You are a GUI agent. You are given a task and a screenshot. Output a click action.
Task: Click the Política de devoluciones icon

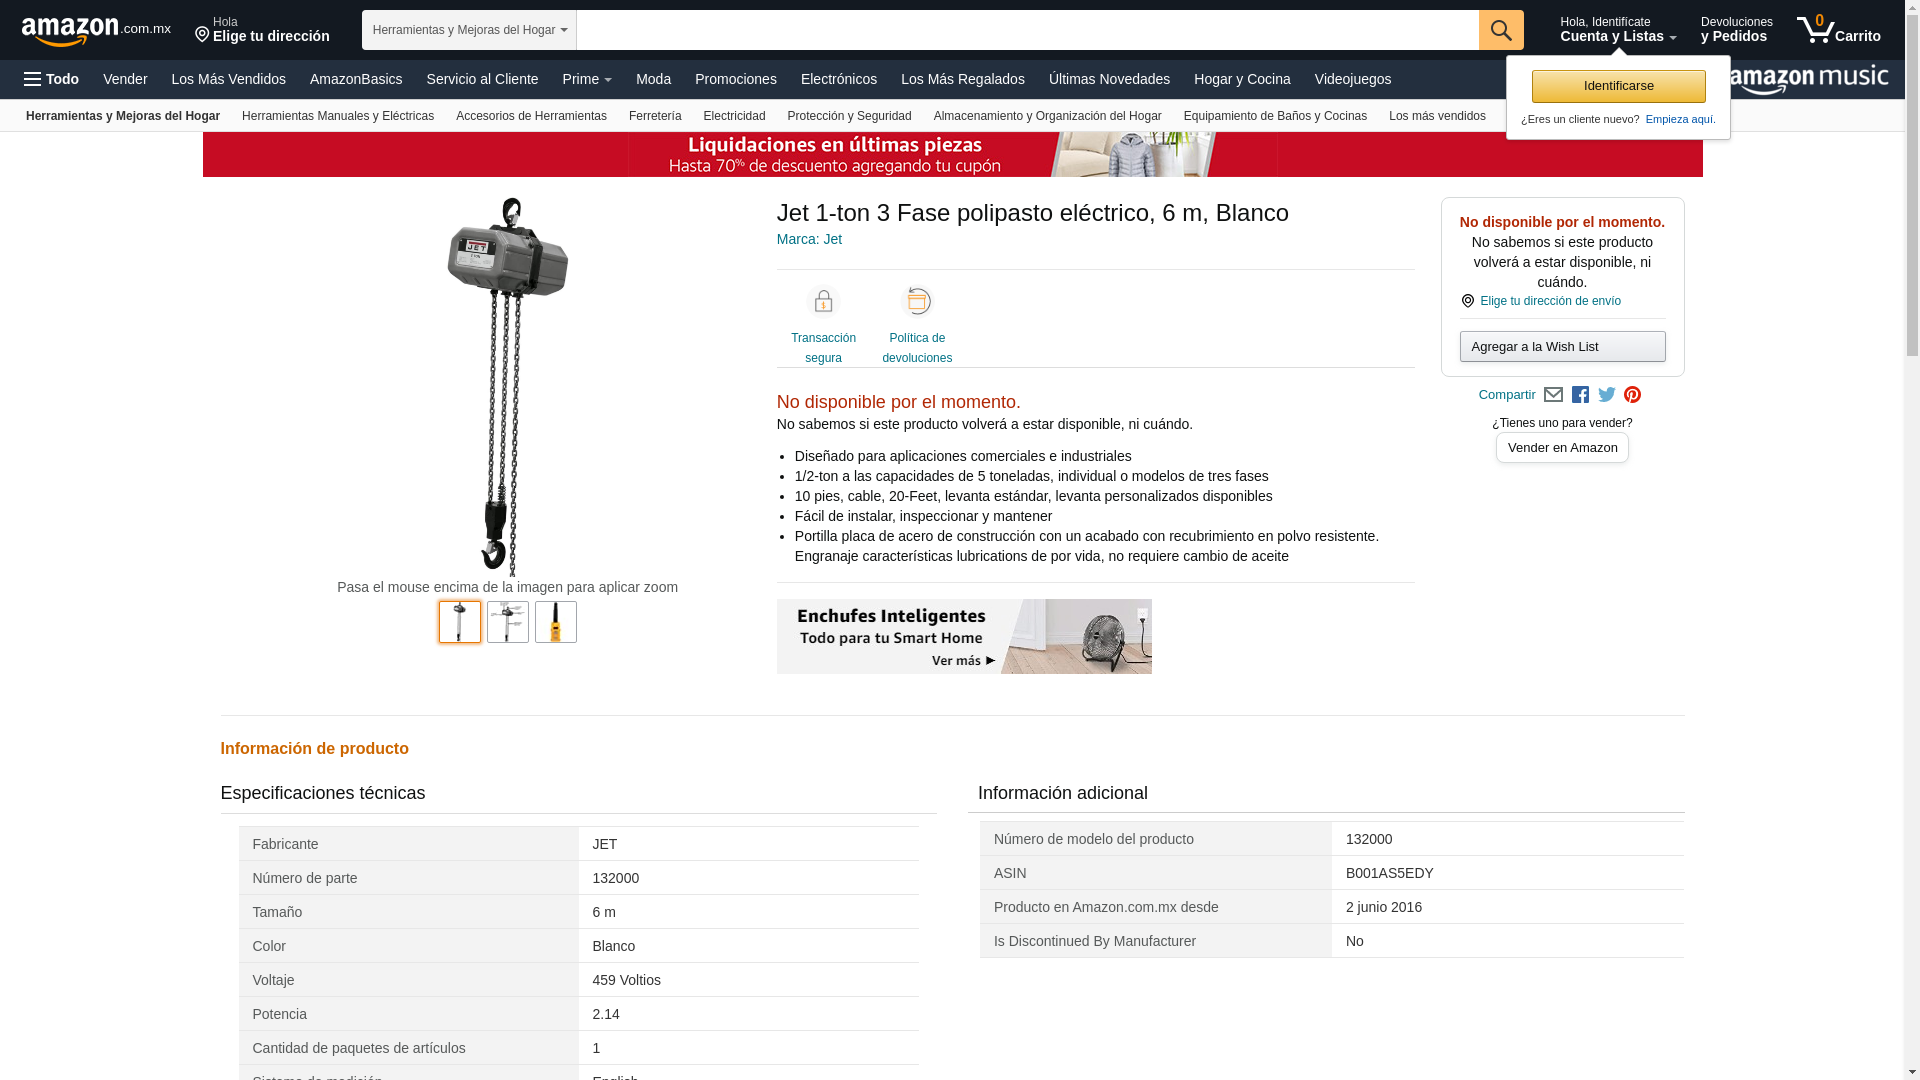(917, 301)
